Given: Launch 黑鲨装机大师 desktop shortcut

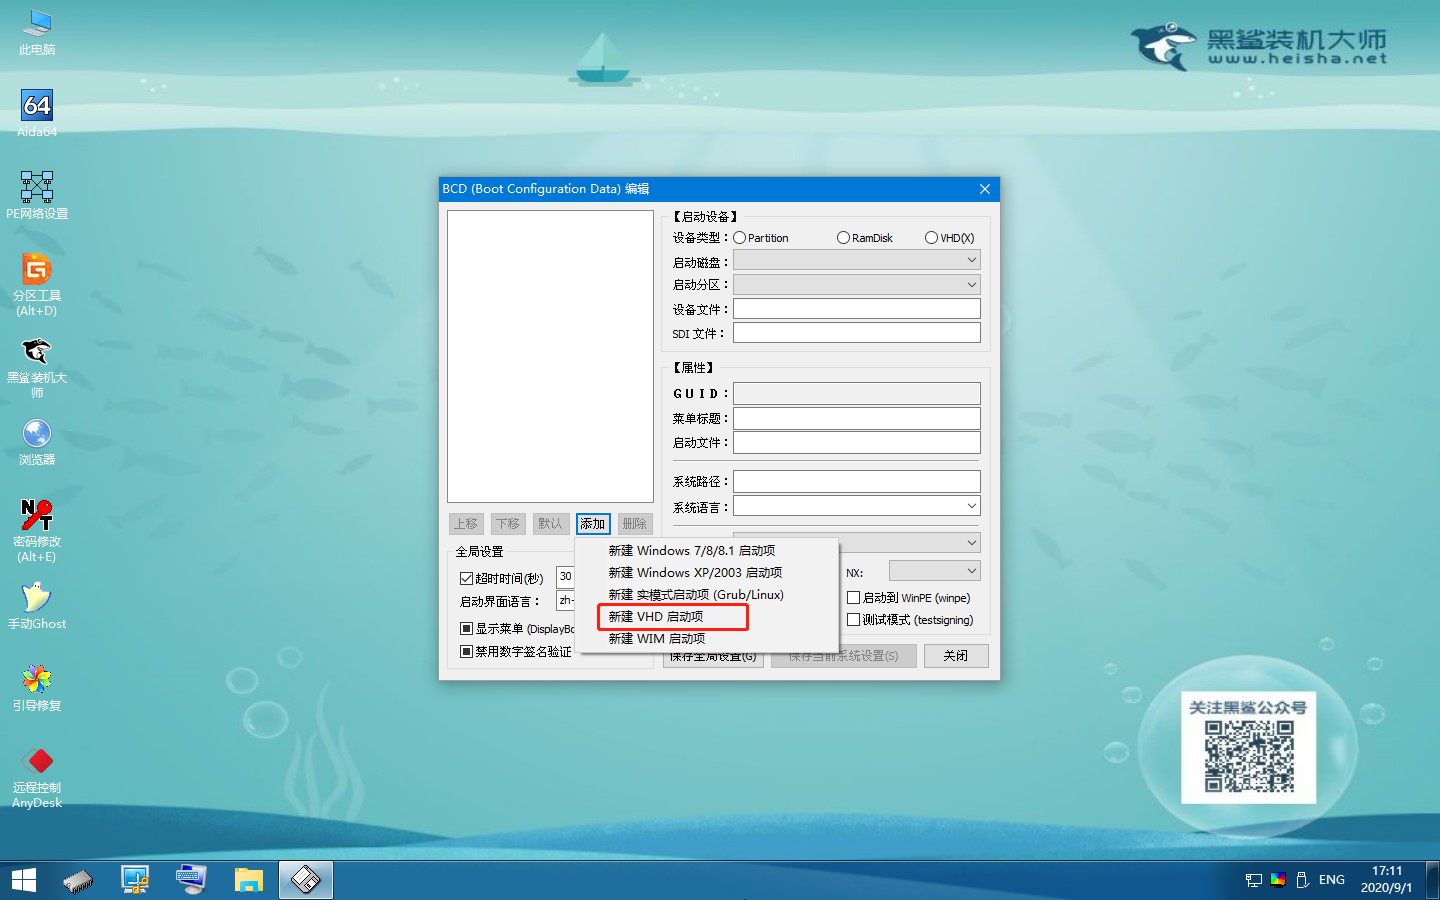Looking at the screenshot, I should coord(37,366).
